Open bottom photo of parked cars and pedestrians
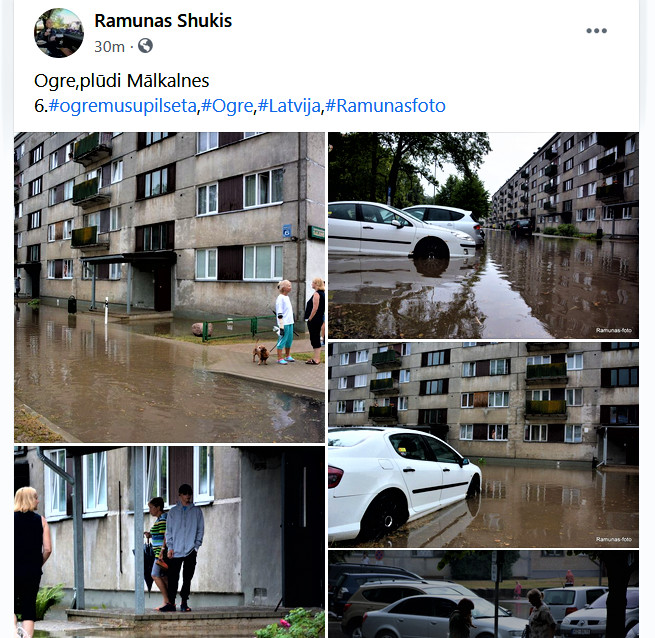This screenshot has height=638, width=655. (x=483, y=594)
